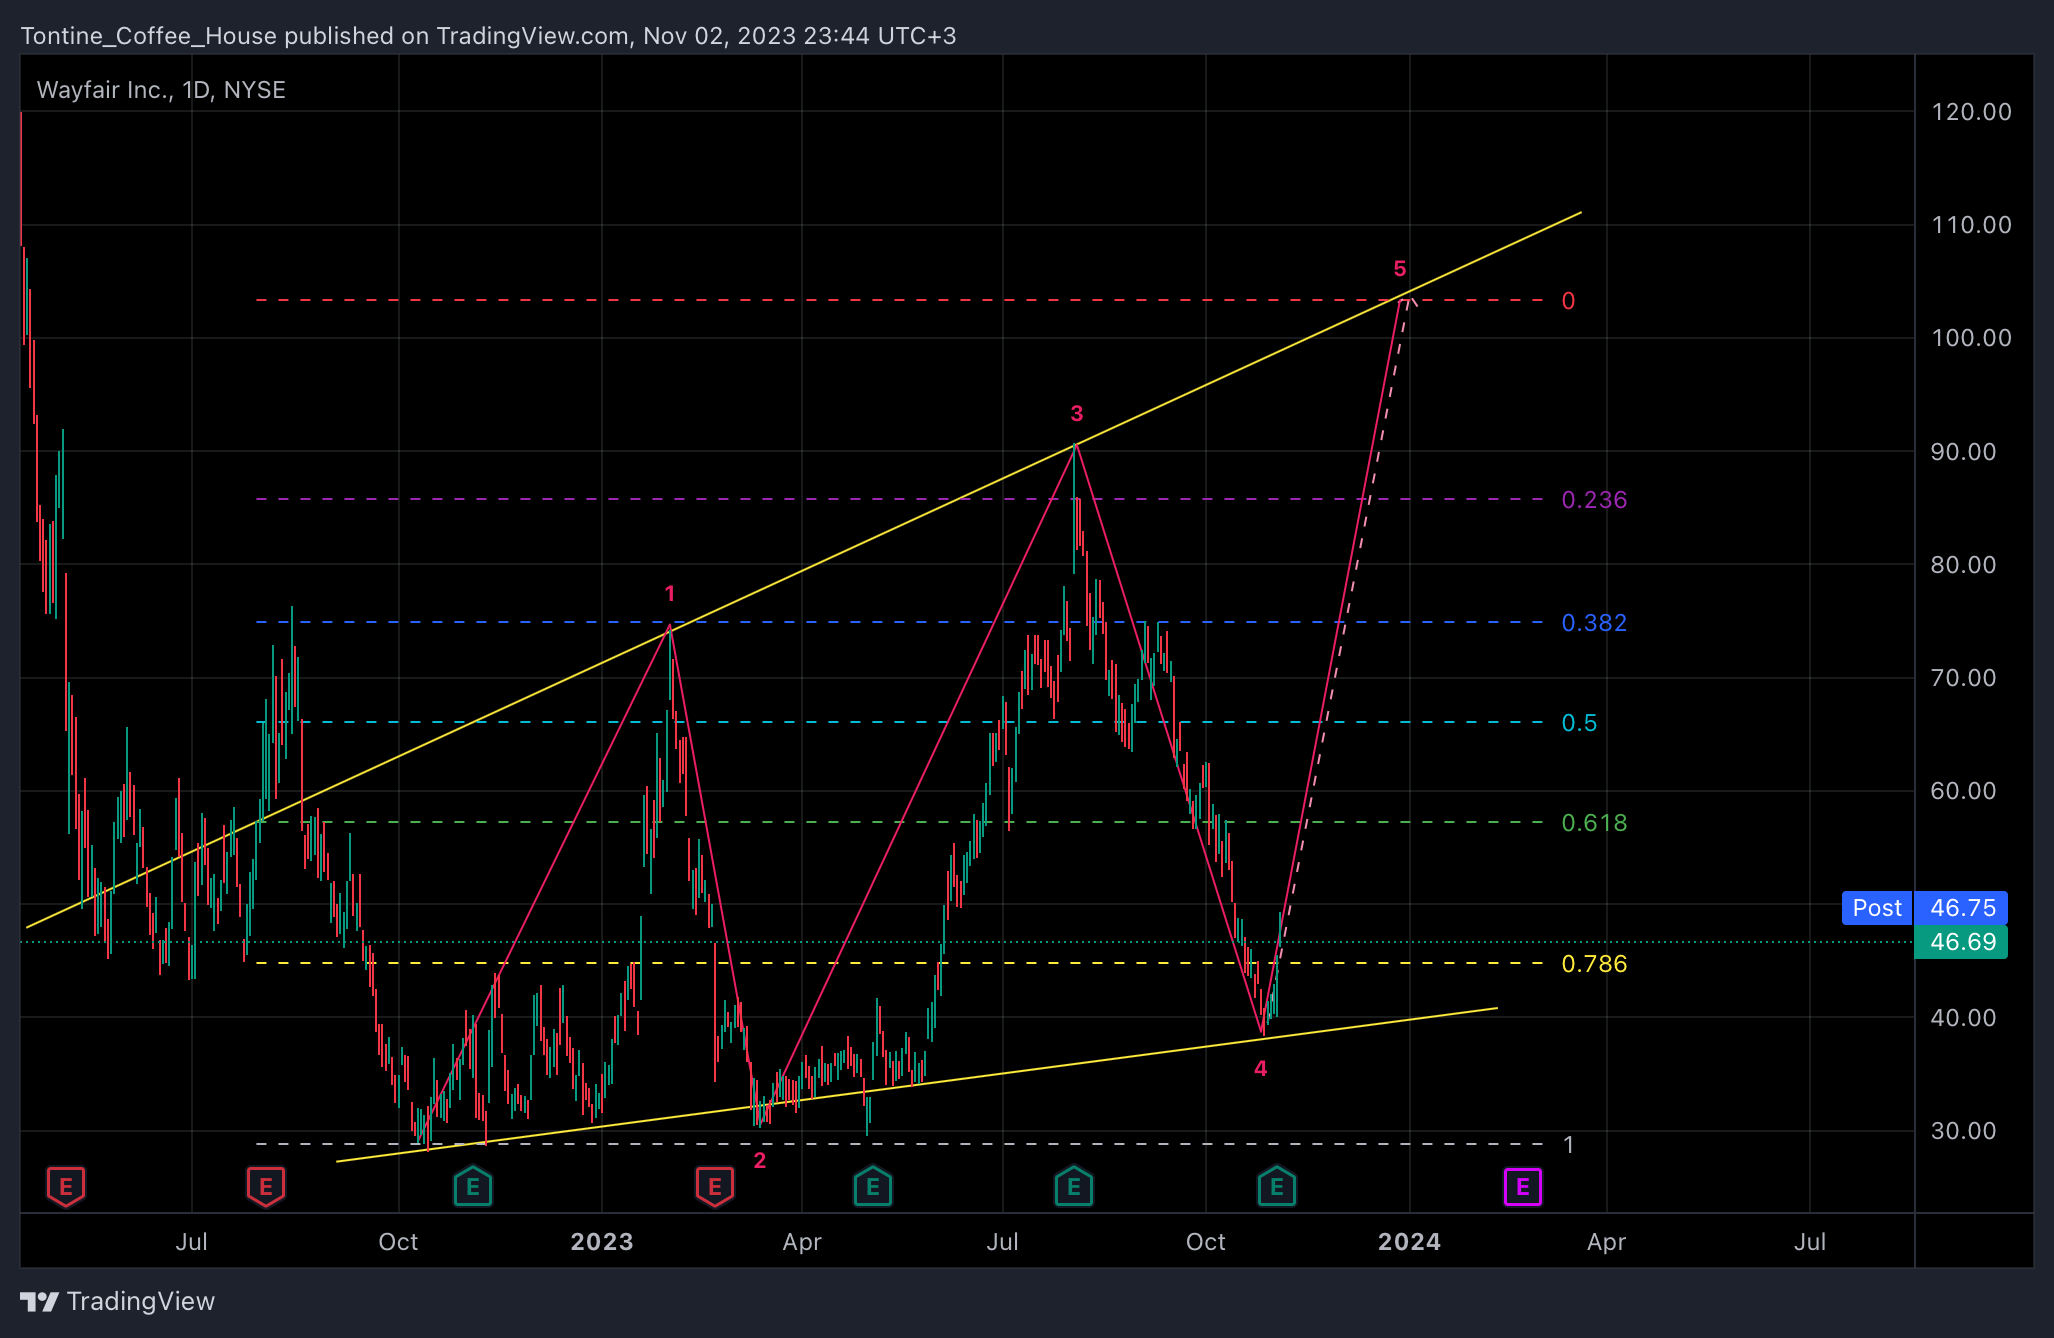Image resolution: width=2054 pixels, height=1338 pixels.
Task: Click wave label 1 on the chart
Action: [x=670, y=594]
